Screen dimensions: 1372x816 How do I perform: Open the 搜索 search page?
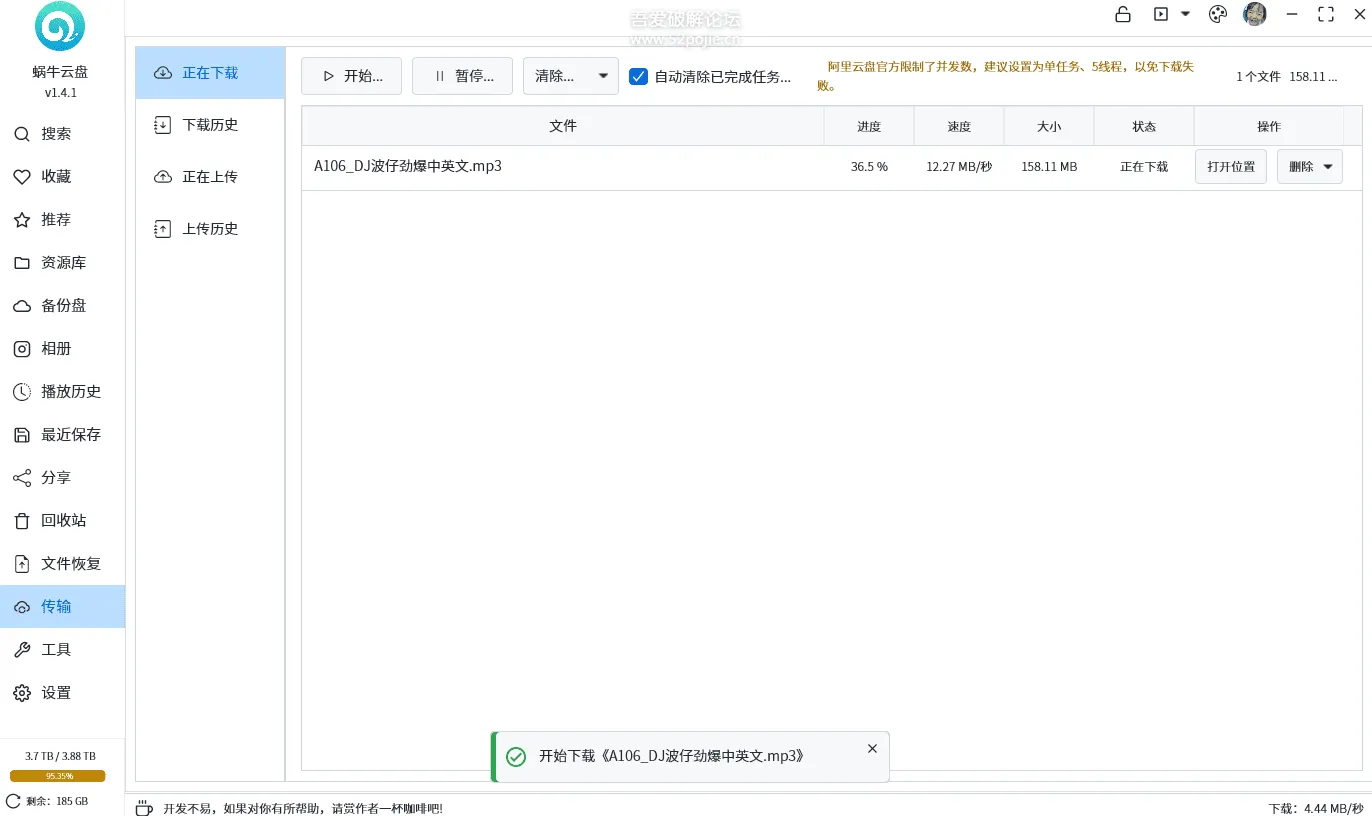tap(62, 134)
